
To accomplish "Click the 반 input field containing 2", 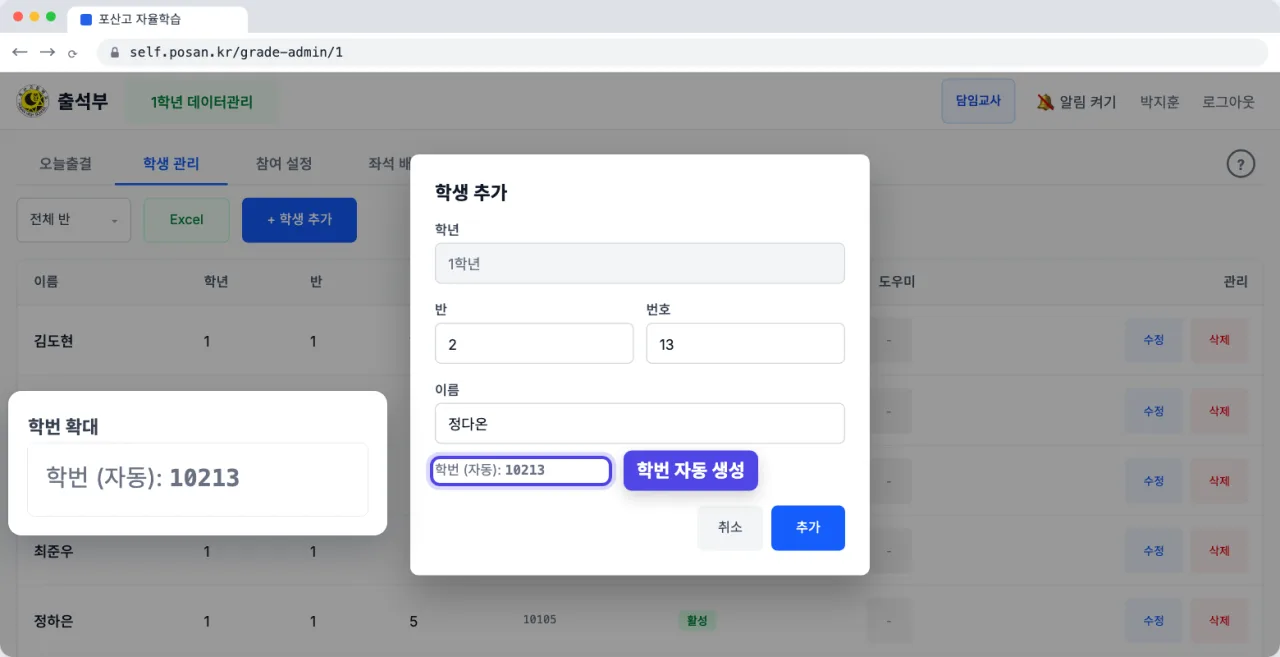I will point(534,343).
